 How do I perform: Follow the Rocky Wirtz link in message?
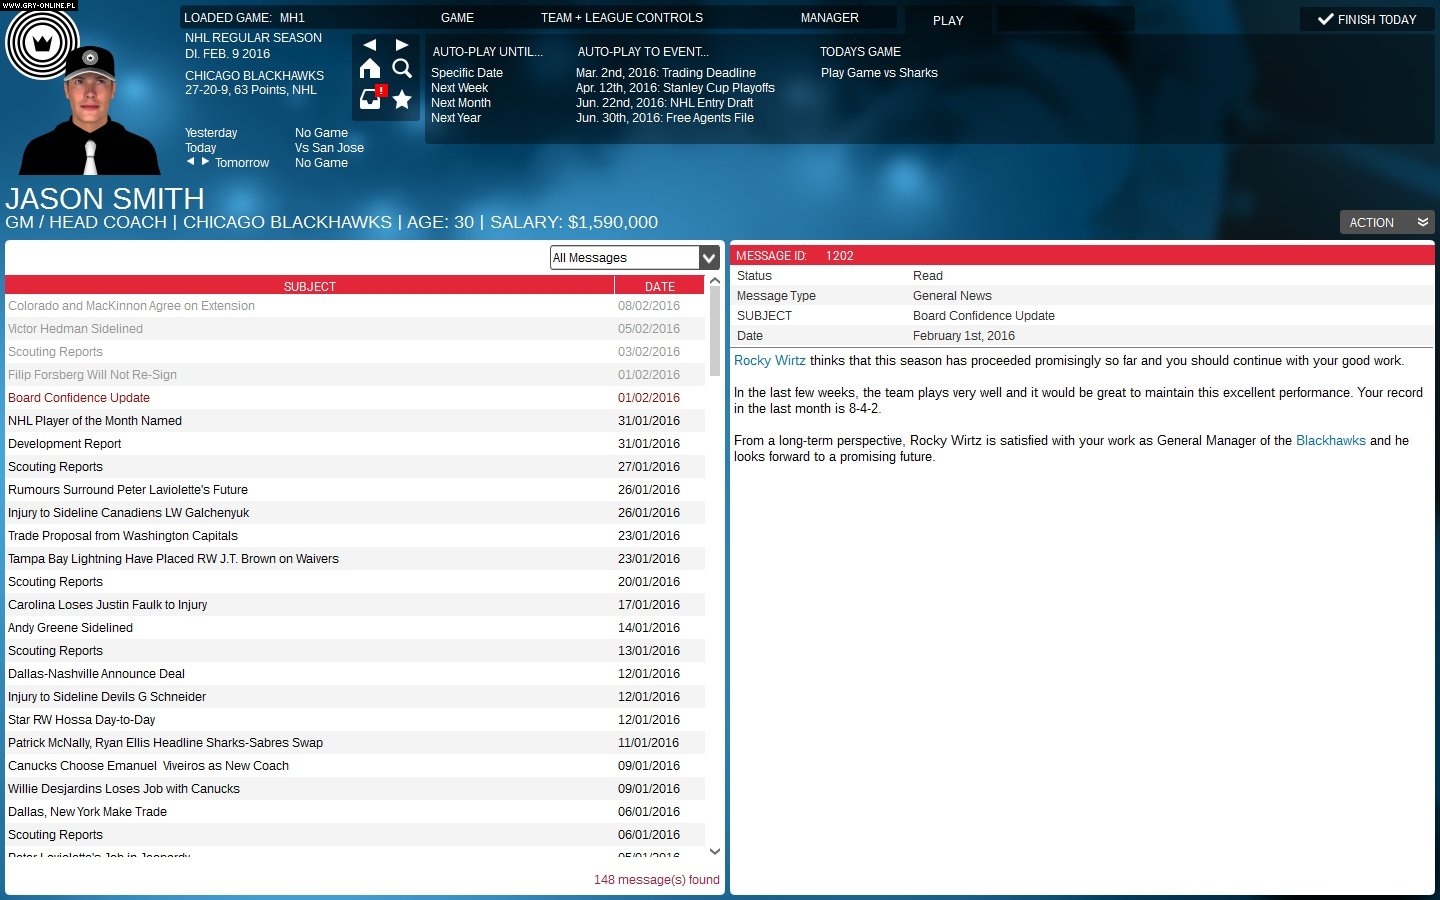[769, 361]
